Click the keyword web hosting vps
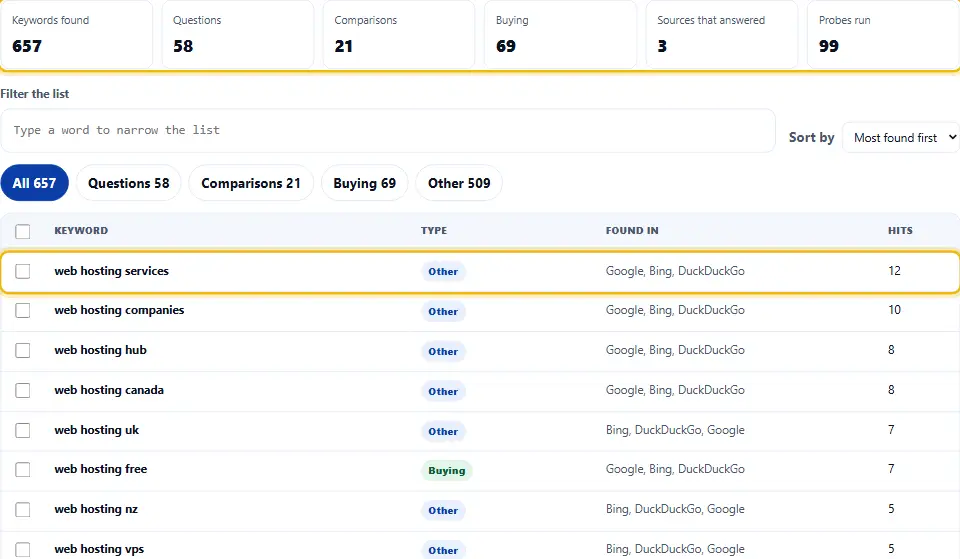This screenshot has height=559, width=960. coord(99,549)
